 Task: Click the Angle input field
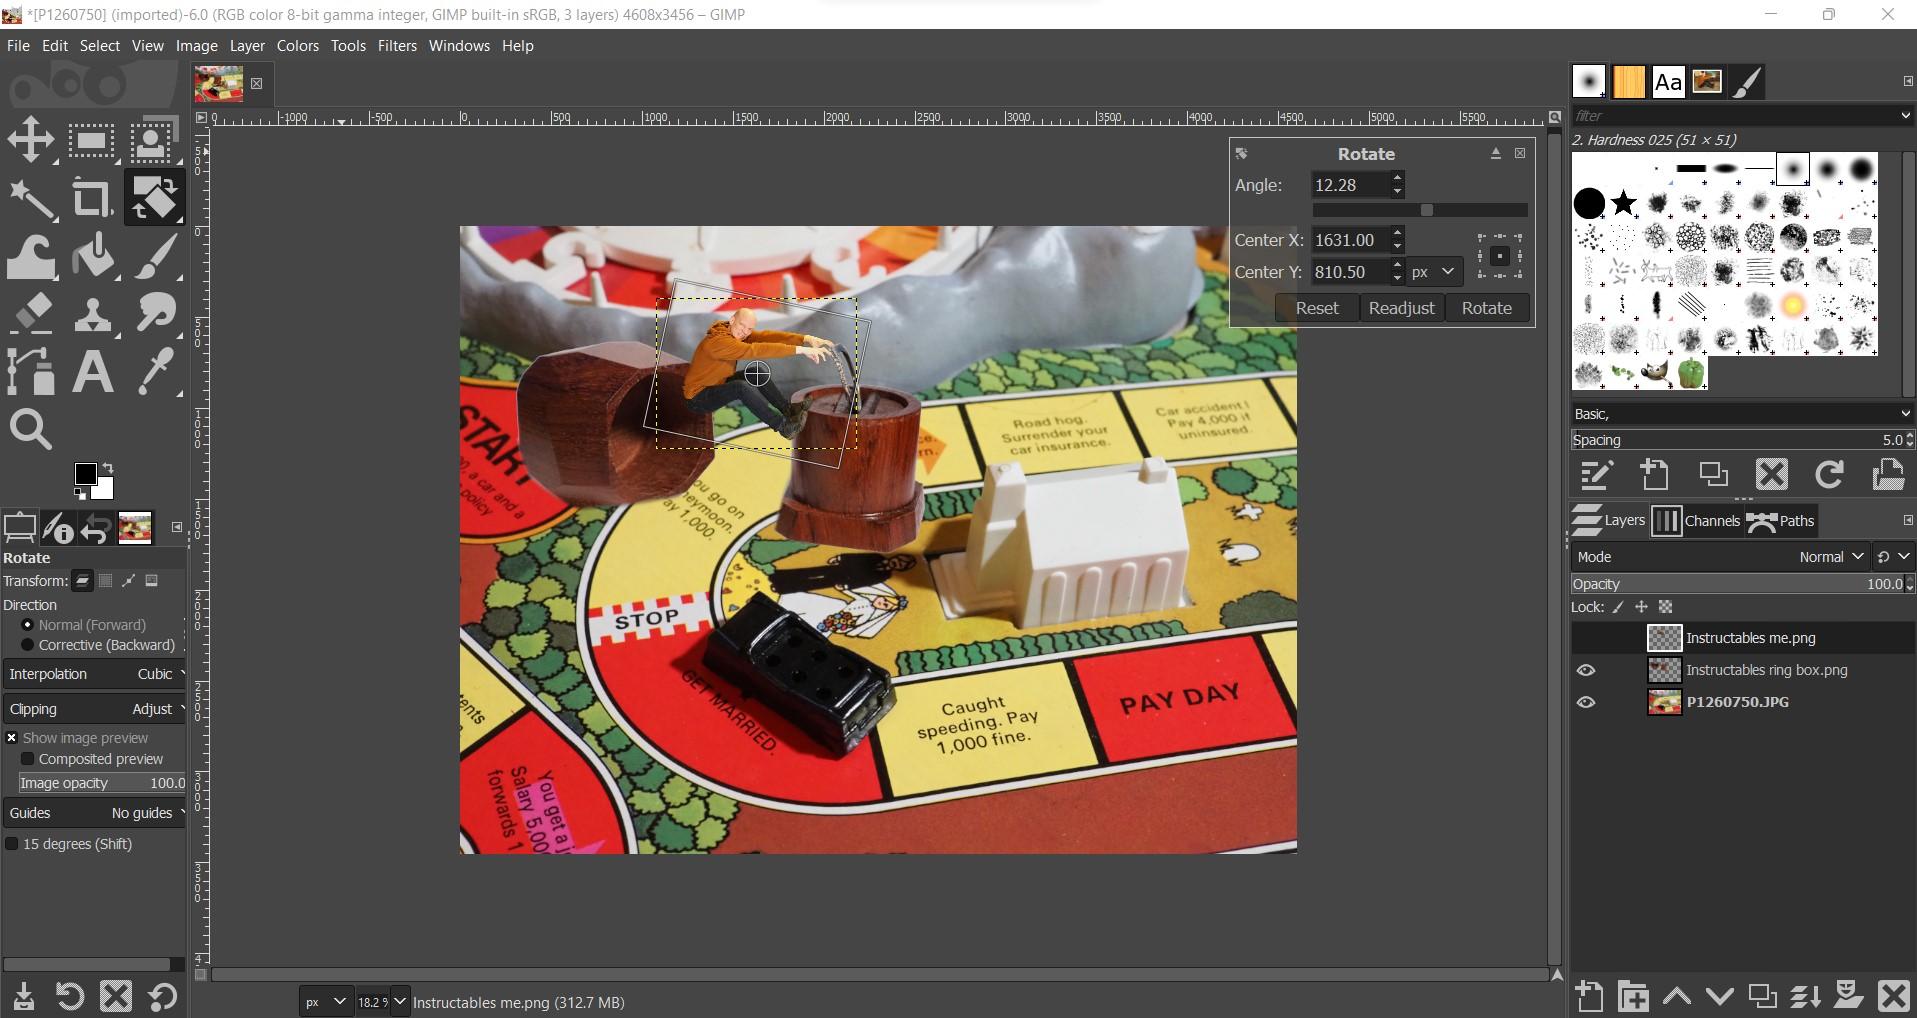[1350, 185]
